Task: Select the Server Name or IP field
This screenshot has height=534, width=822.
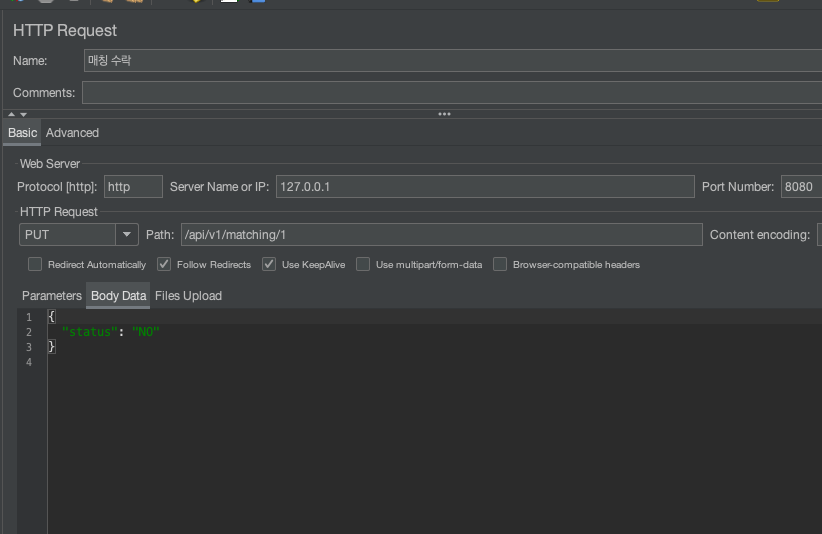Action: coord(485,187)
